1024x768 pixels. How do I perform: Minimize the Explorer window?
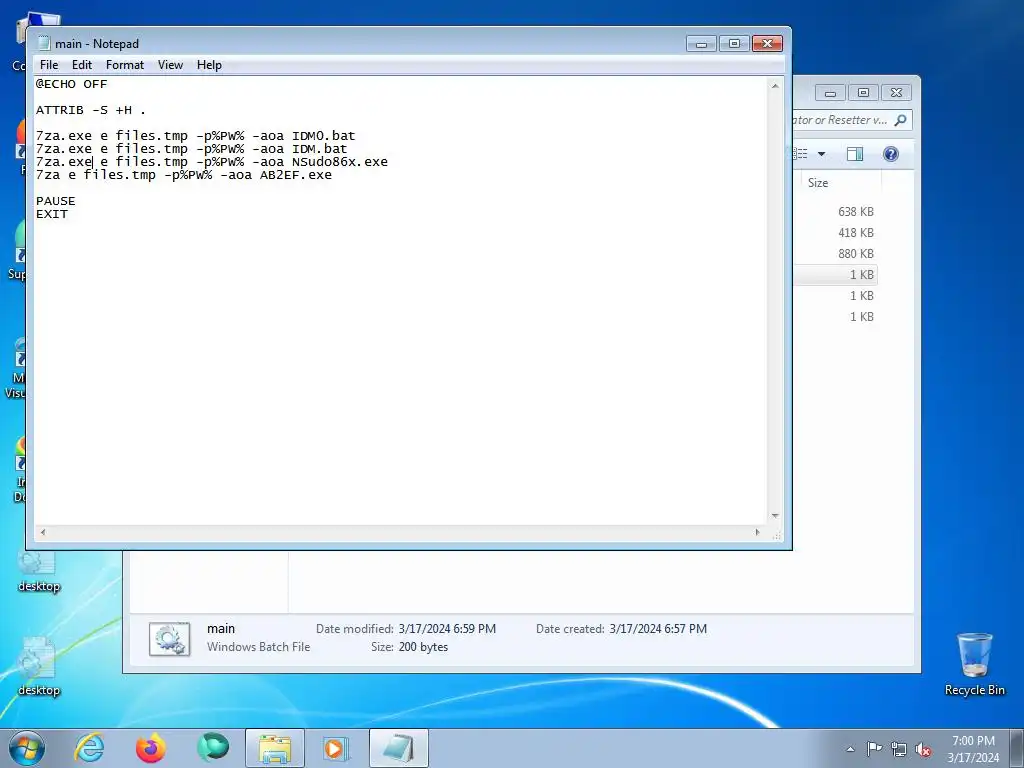click(830, 93)
